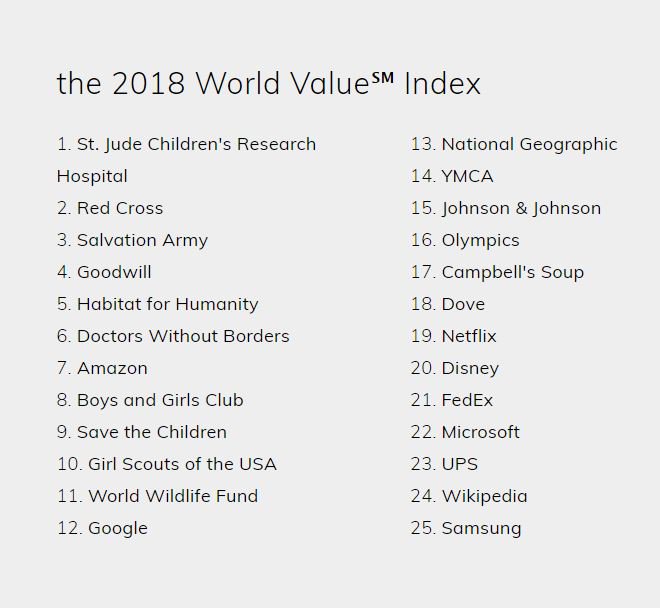Choose the "21. FedEx" entry

[452, 400]
